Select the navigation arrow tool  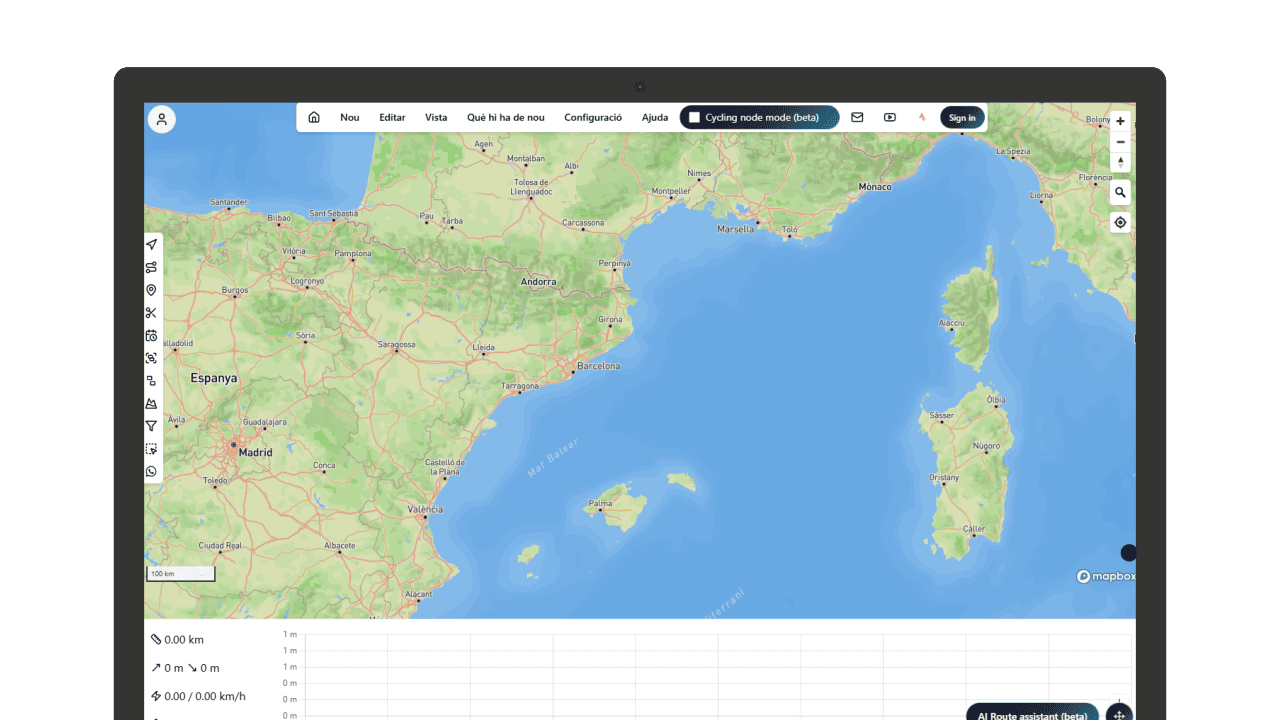coord(151,245)
